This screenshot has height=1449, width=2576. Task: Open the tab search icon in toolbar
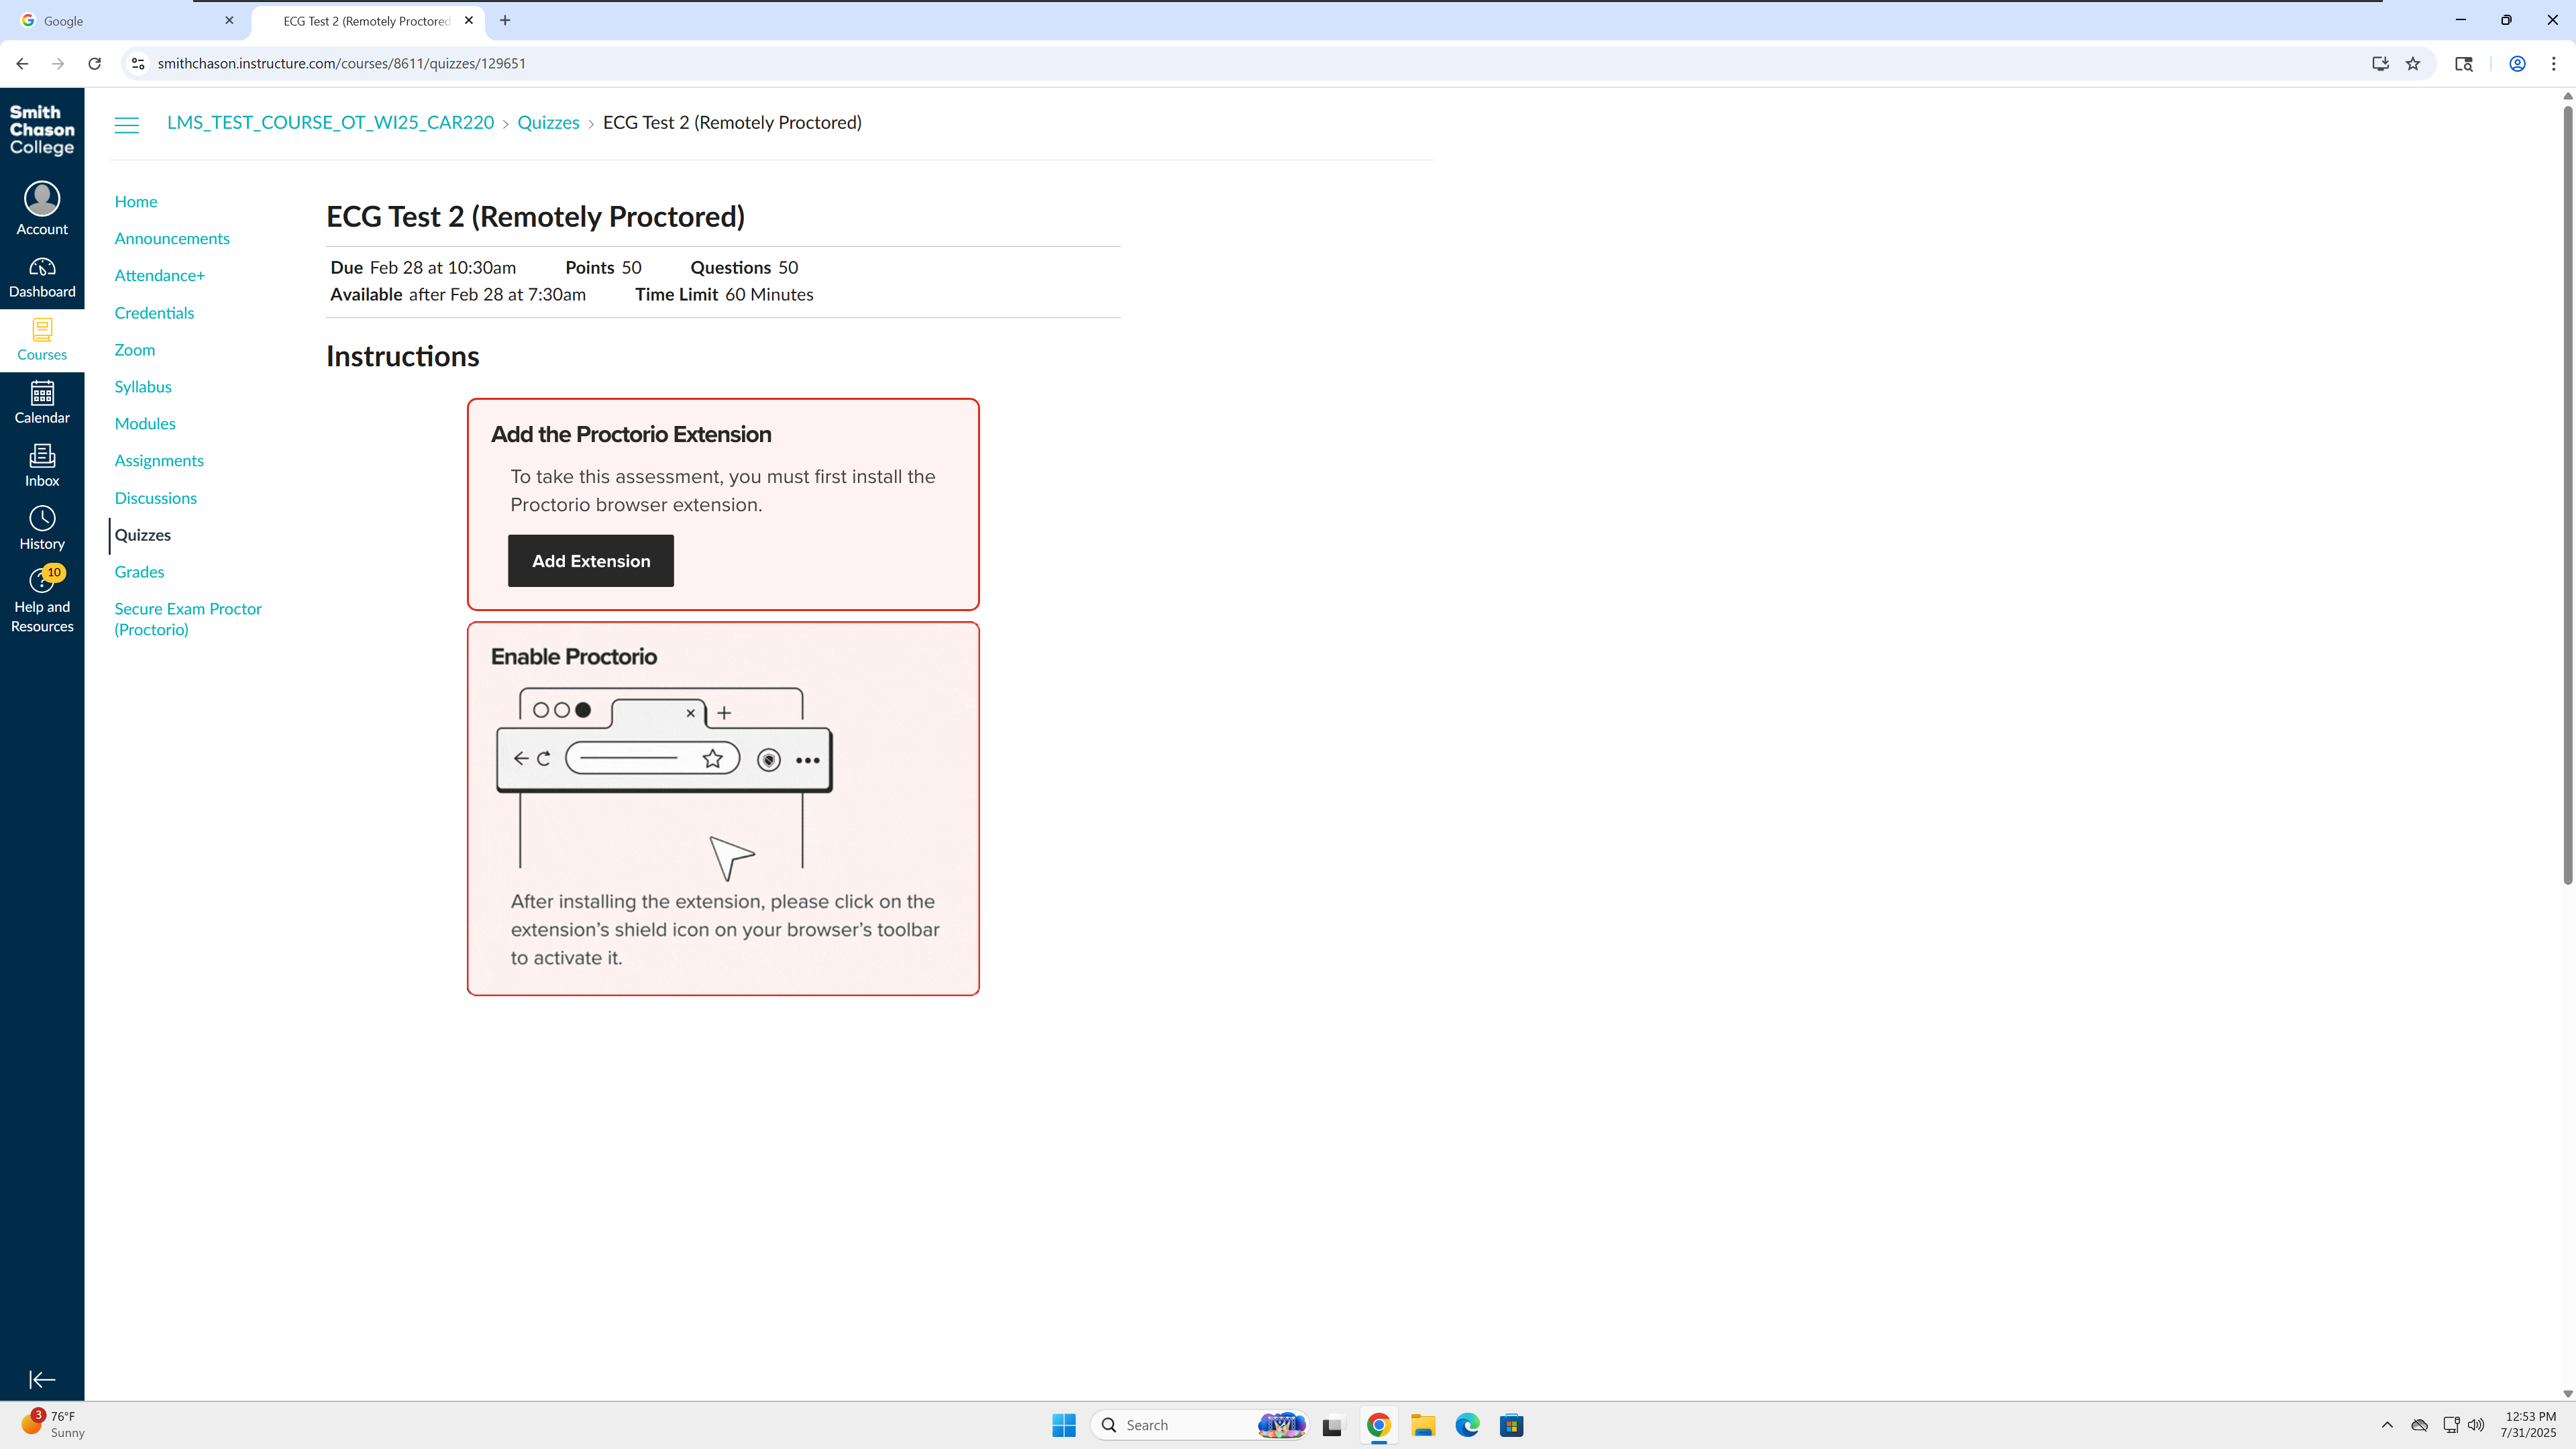pyautogui.click(x=2463, y=63)
